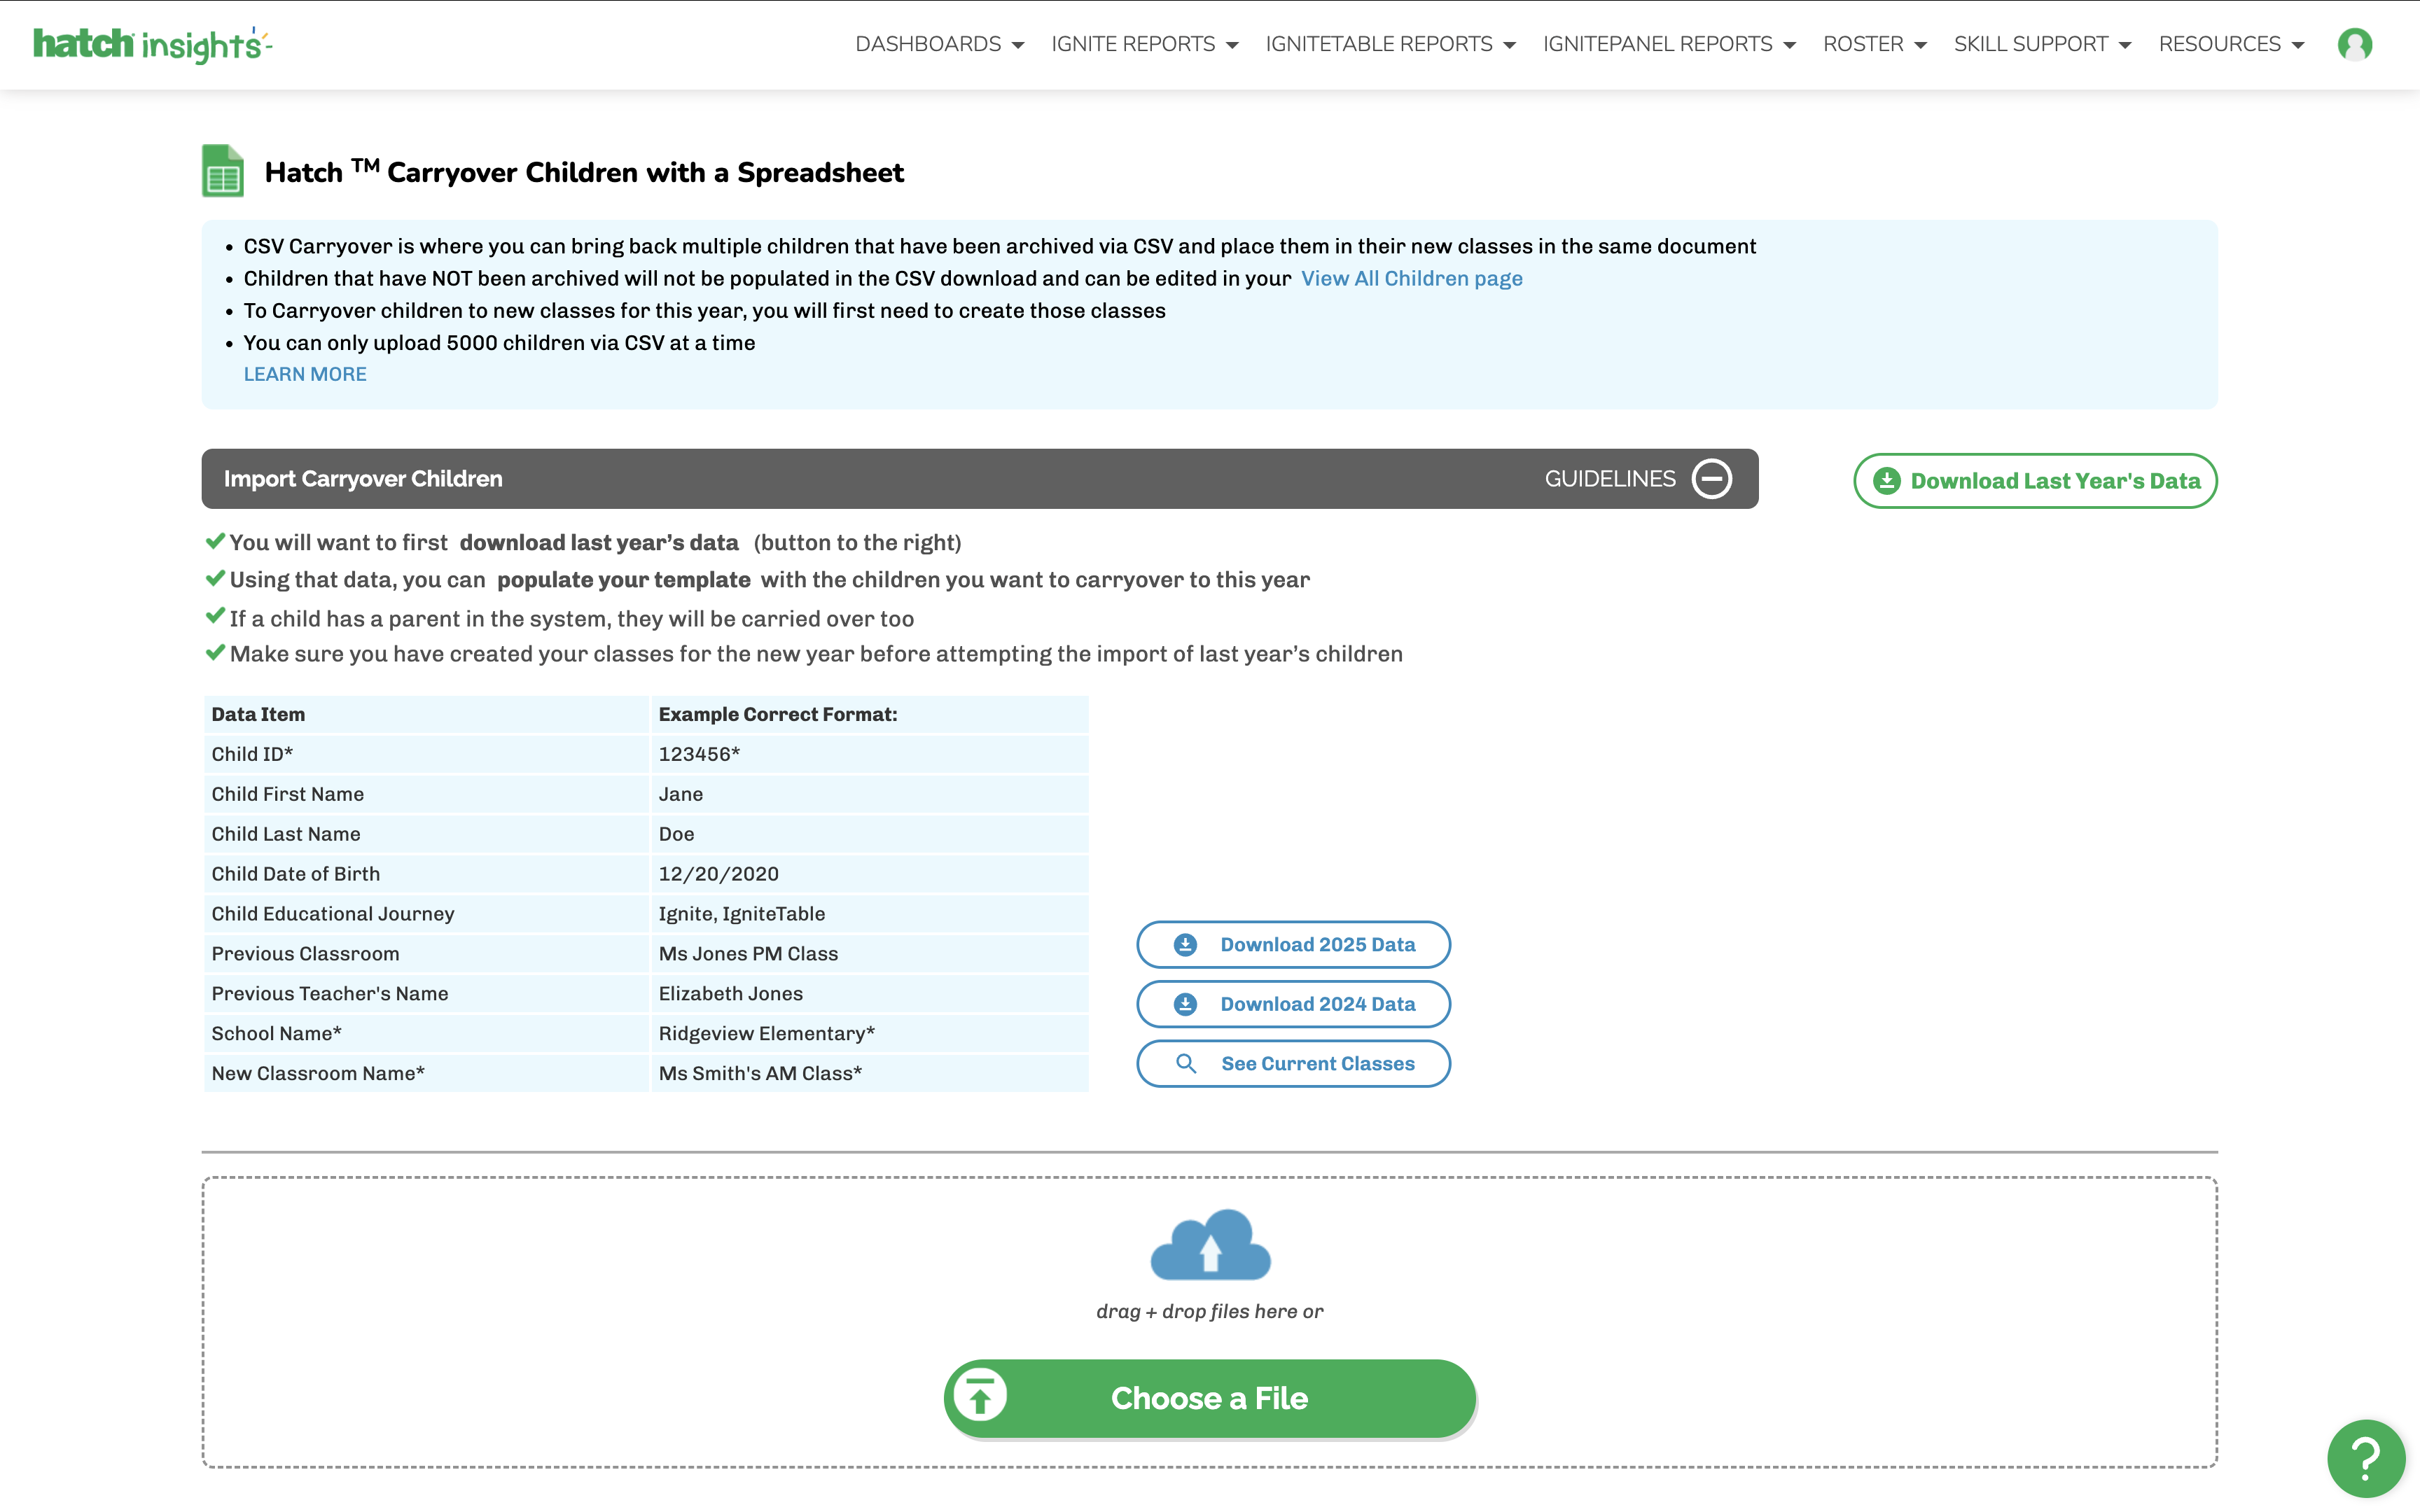2420x1512 pixels.
Task: Click the Data Item column header
Action: pos(427,714)
